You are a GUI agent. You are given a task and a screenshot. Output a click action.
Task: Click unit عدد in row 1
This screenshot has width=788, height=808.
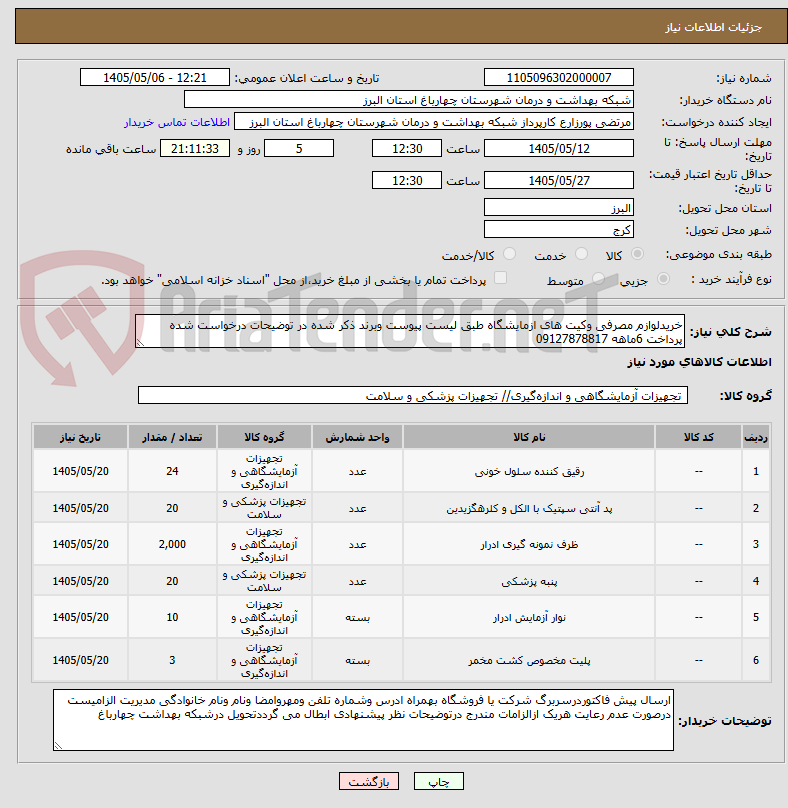coord(357,471)
